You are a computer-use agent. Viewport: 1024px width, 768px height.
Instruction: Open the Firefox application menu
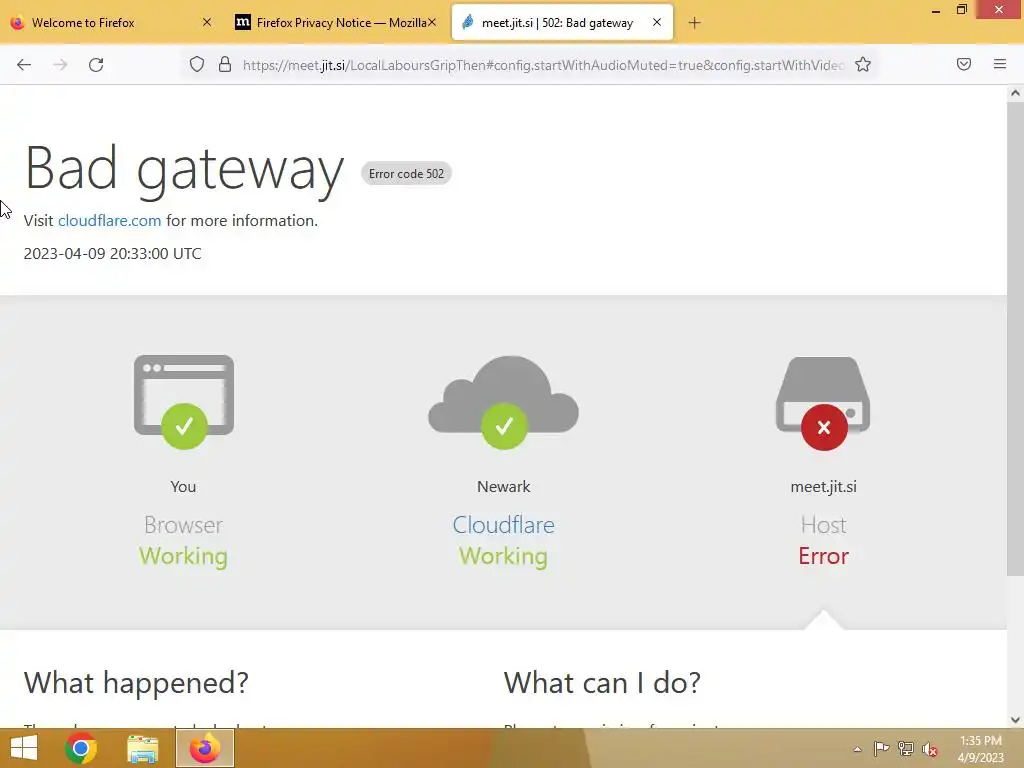click(999, 64)
